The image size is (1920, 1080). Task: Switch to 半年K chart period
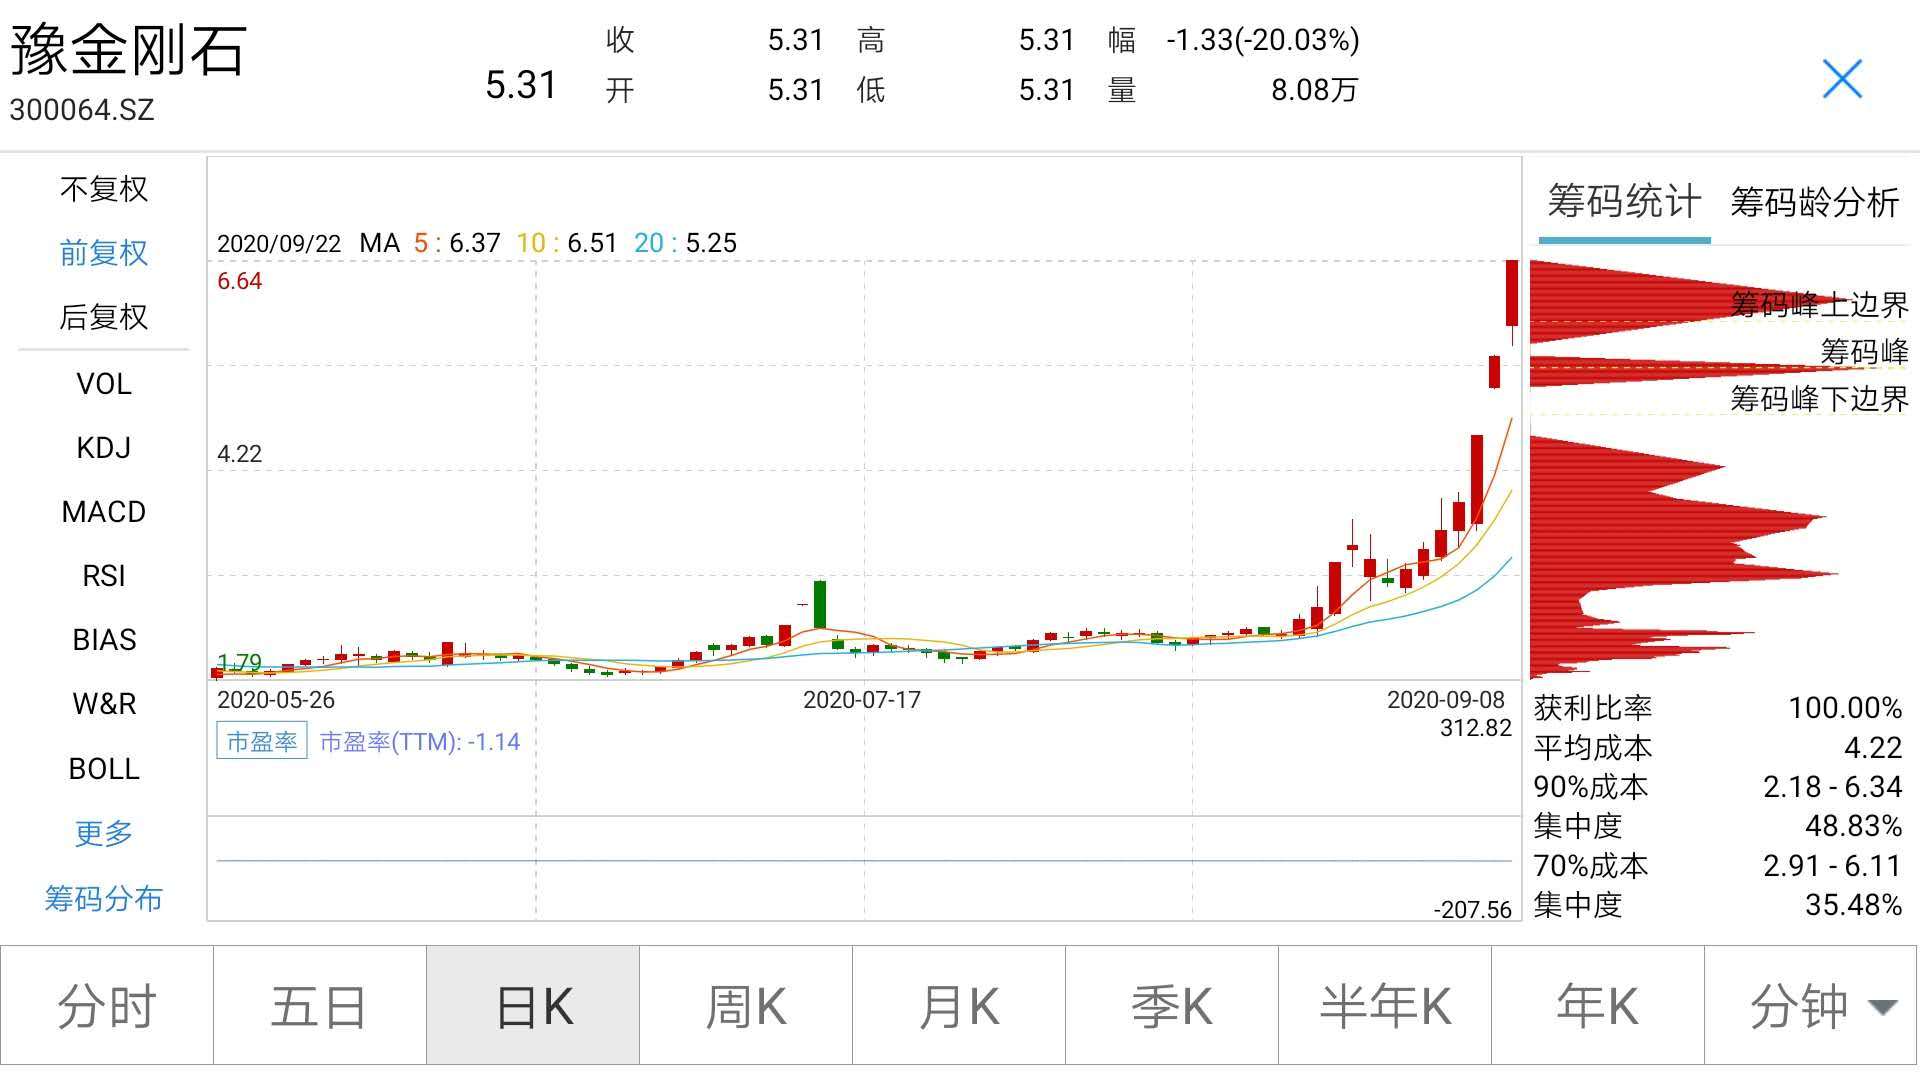pyautogui.click(x=1385, y=1006)
